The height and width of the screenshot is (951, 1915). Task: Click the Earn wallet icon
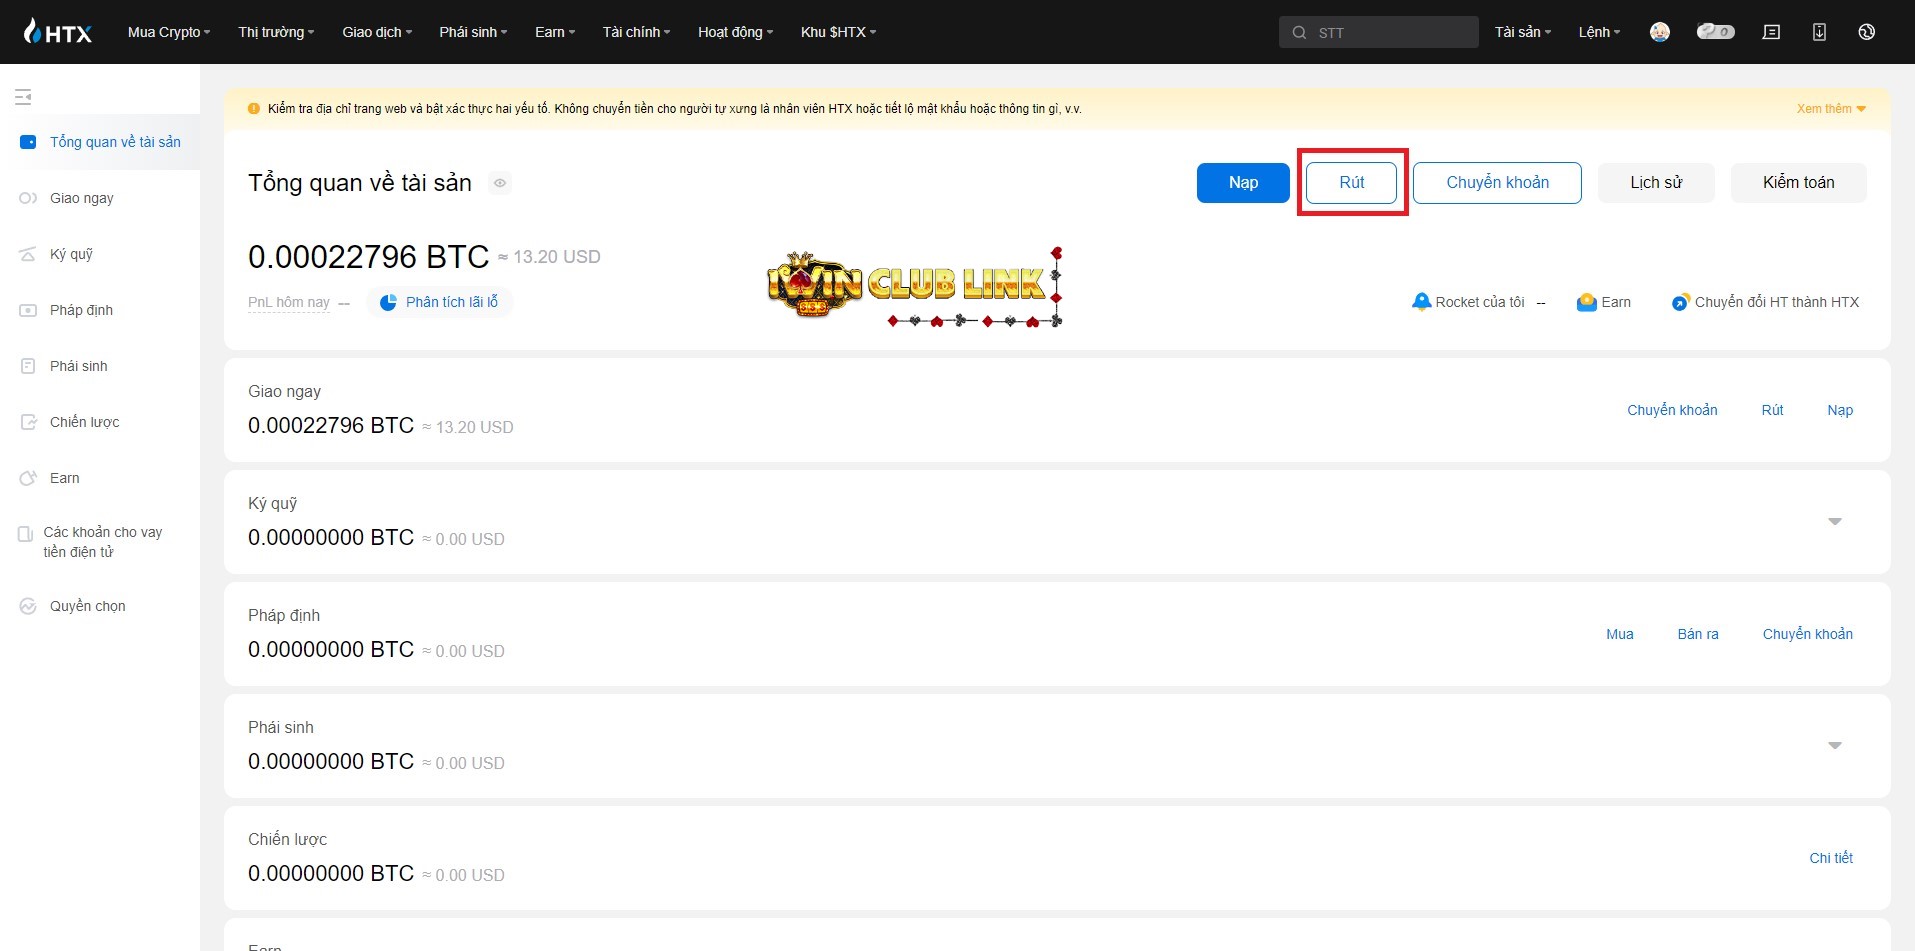tap(1586, 302)
